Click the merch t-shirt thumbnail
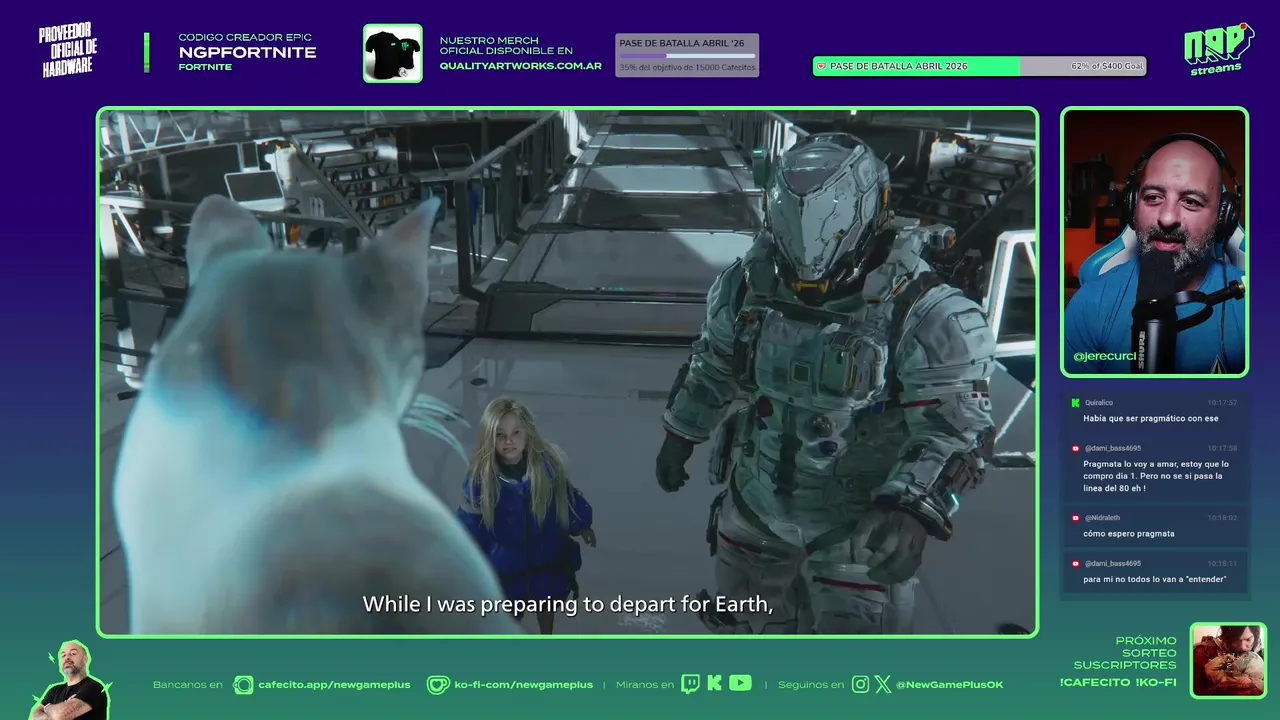The image size is (1280, 720). (x=392, y=53)
